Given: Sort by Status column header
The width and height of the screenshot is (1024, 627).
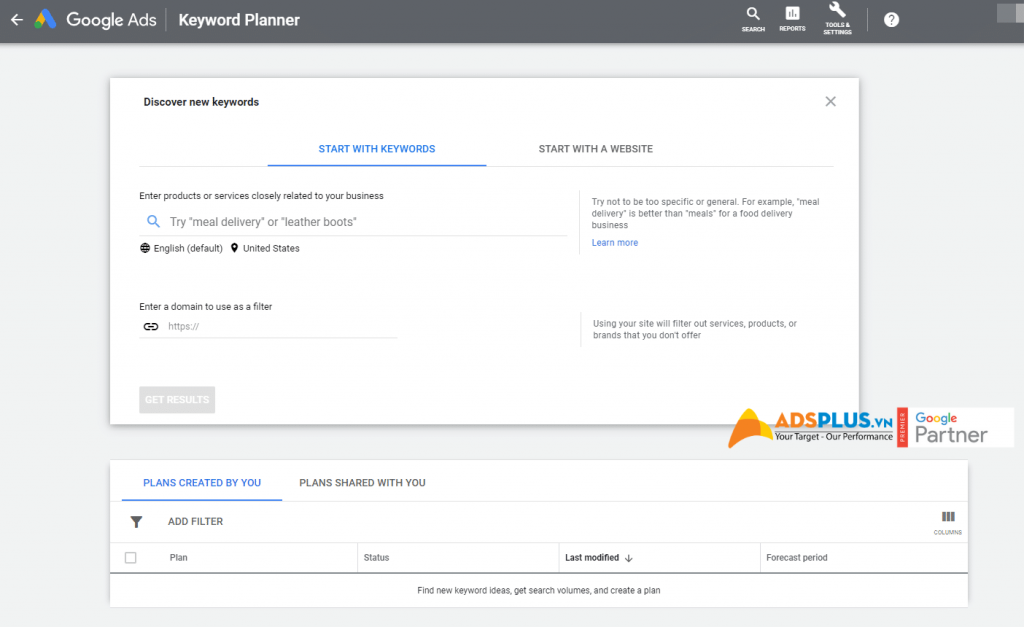Looking at the screenshot, I should (x=376, y=558).
